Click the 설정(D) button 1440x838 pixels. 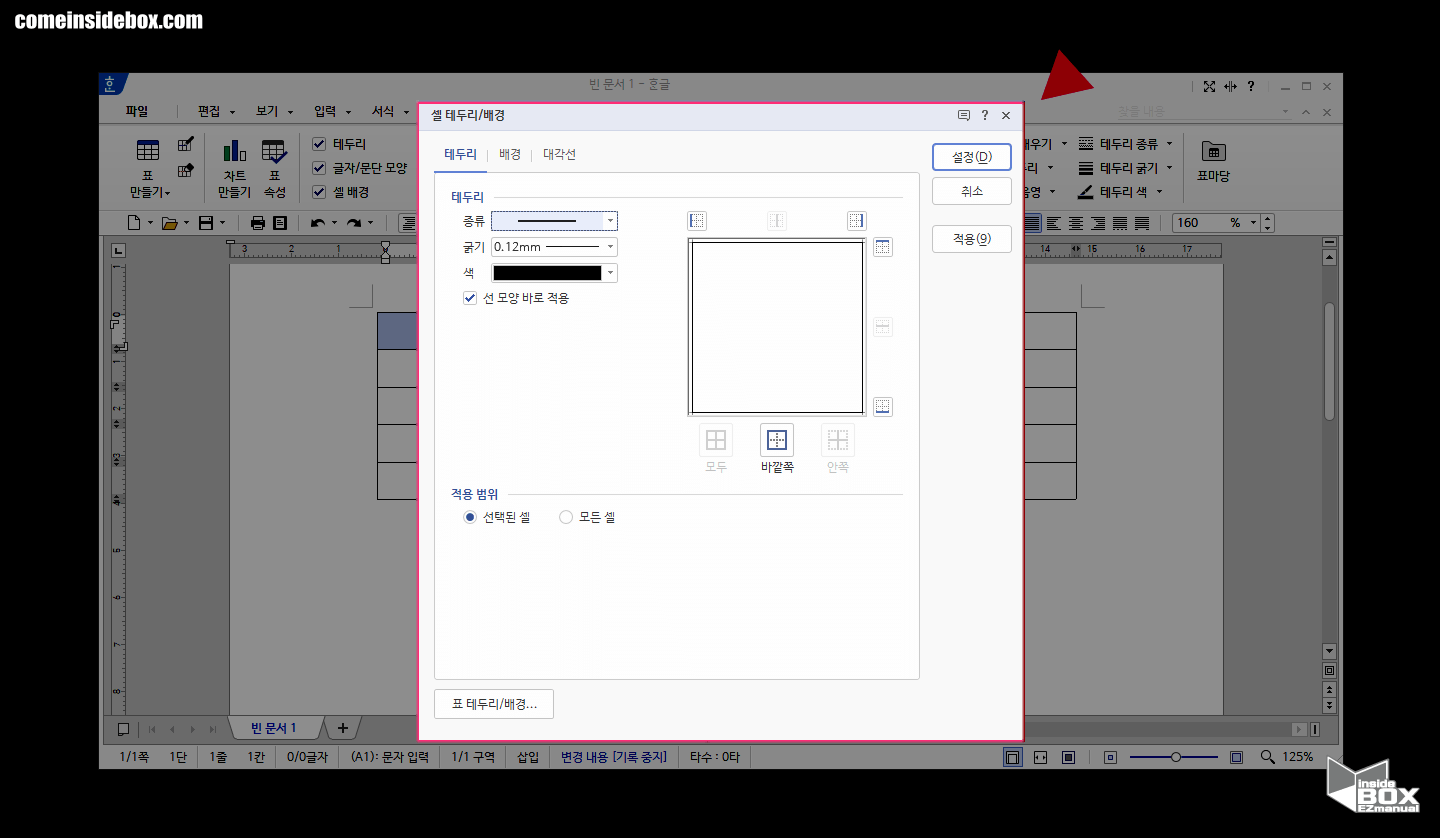point(971,157)
